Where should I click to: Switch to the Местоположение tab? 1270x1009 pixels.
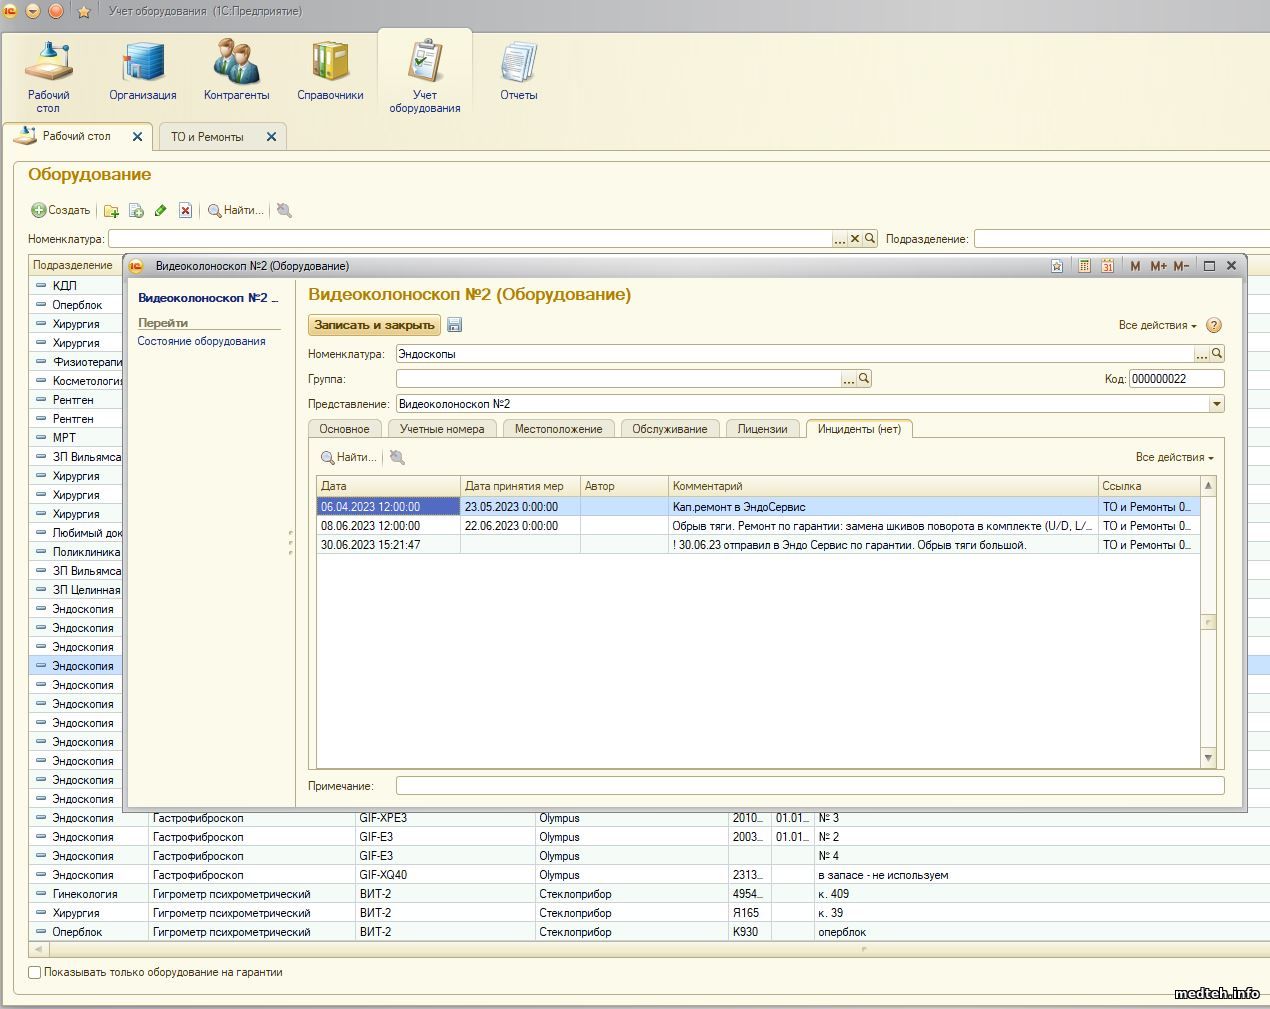tap(558, 429)
